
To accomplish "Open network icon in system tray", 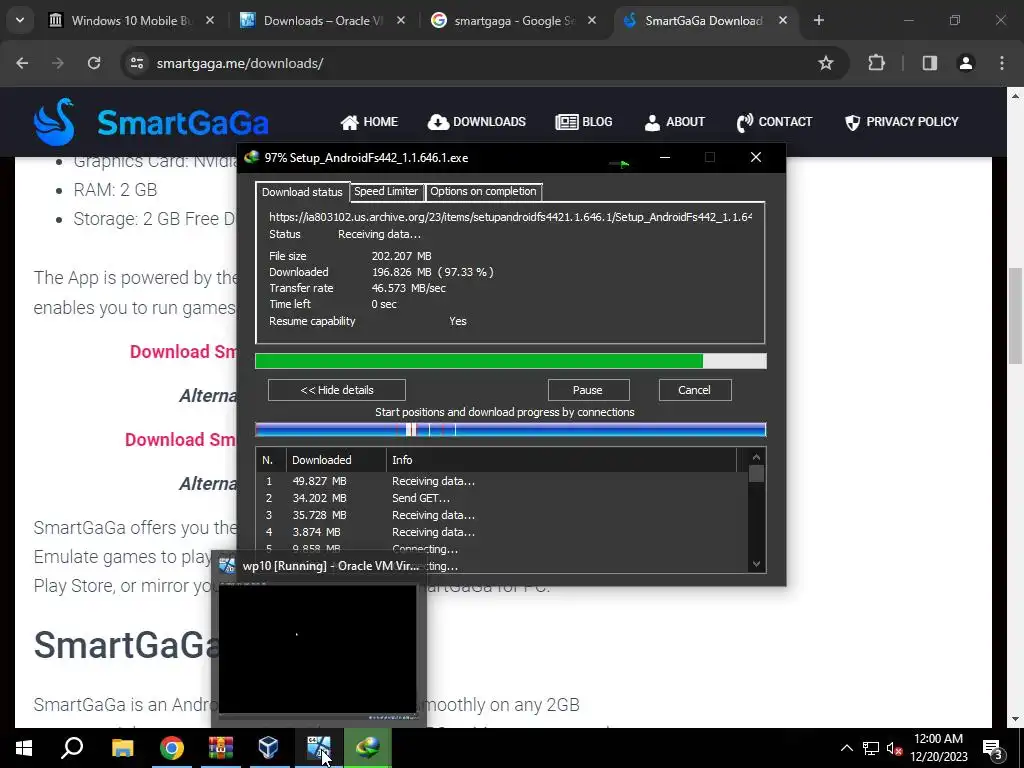I will click(871, 748).
